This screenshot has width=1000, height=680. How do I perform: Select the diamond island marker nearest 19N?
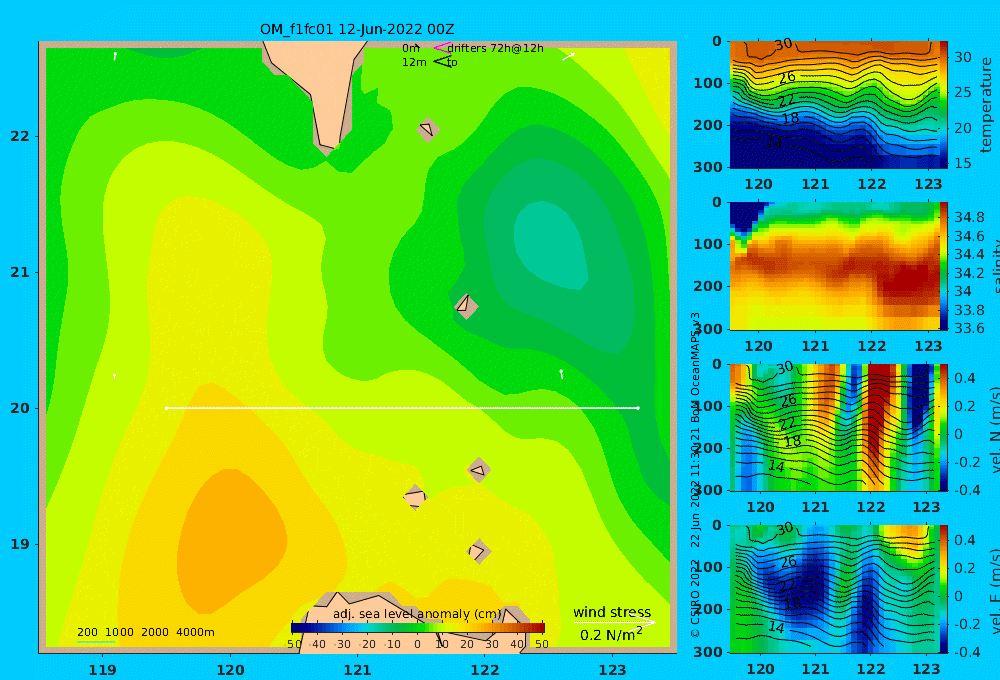[479, 551]
